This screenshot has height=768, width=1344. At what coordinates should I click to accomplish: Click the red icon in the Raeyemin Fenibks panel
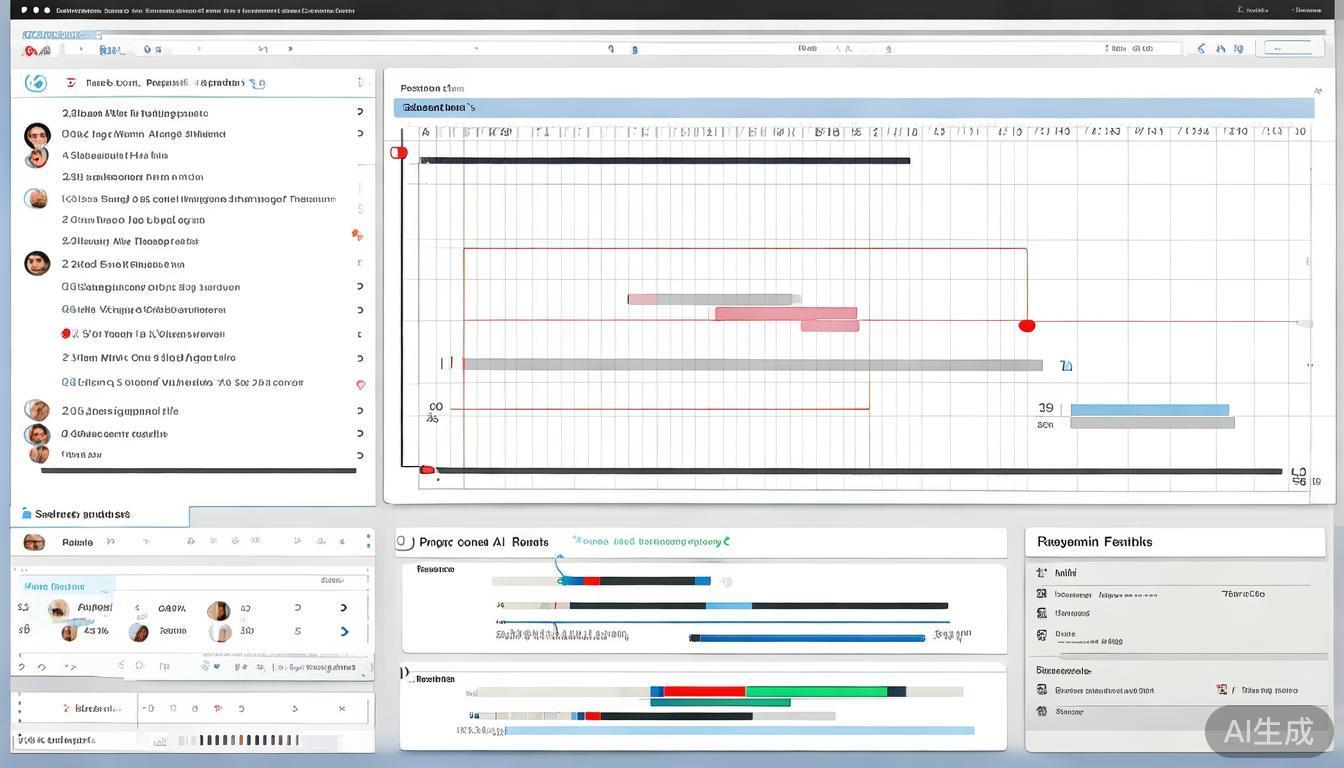pyautogui.click(x=1222, y=690)
